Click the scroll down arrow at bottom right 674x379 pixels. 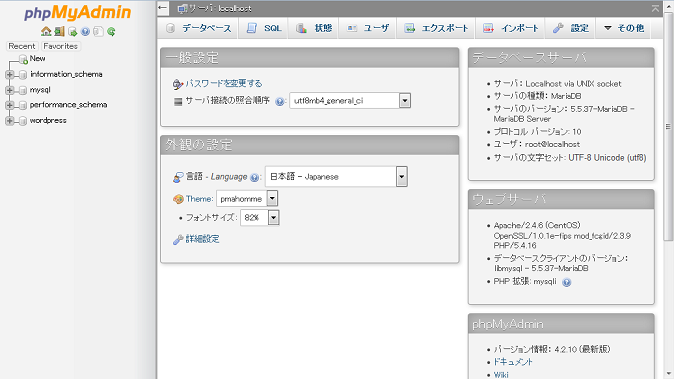point(668,374)
